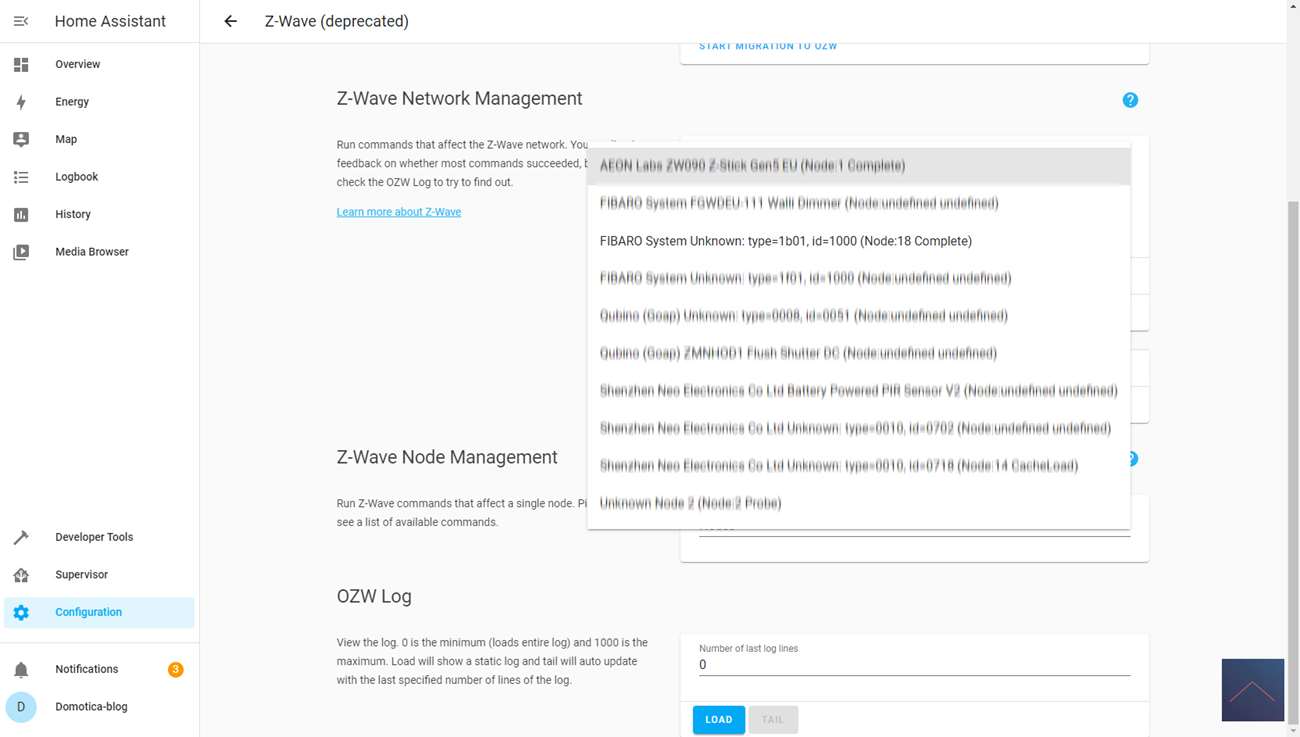Select Shenzhen Neo Unknown id=0702 node
This screenshot has width=1300, height=737.
tap(859, 428)
